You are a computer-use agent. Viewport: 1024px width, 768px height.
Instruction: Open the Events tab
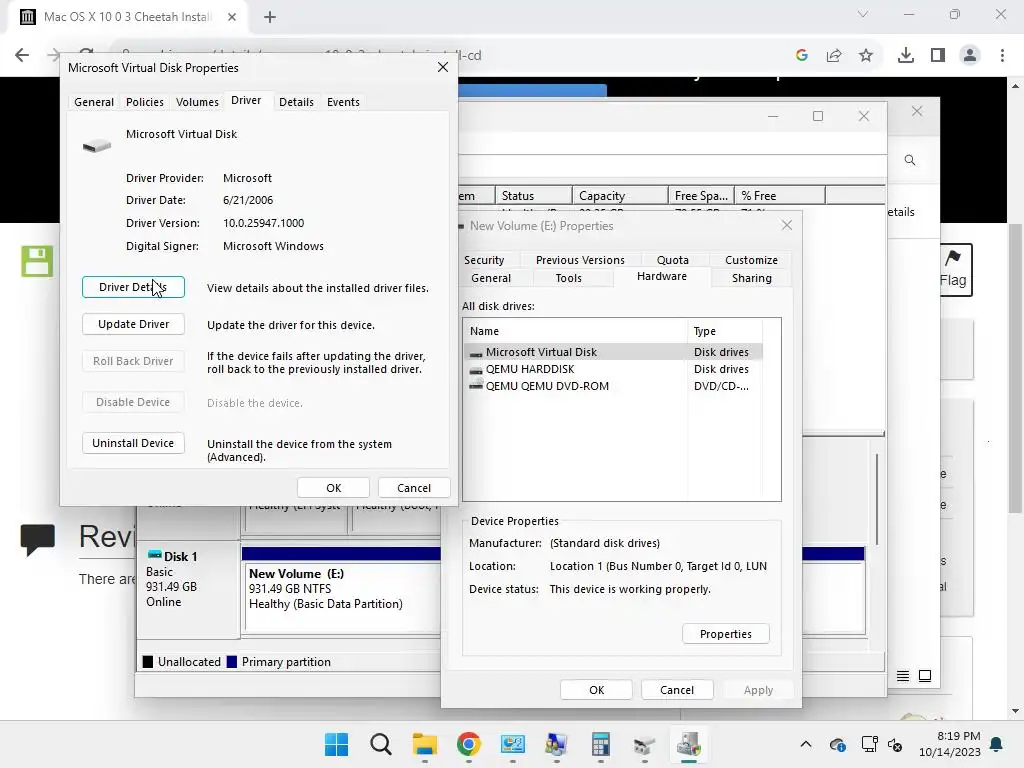(x=344, y=102)
